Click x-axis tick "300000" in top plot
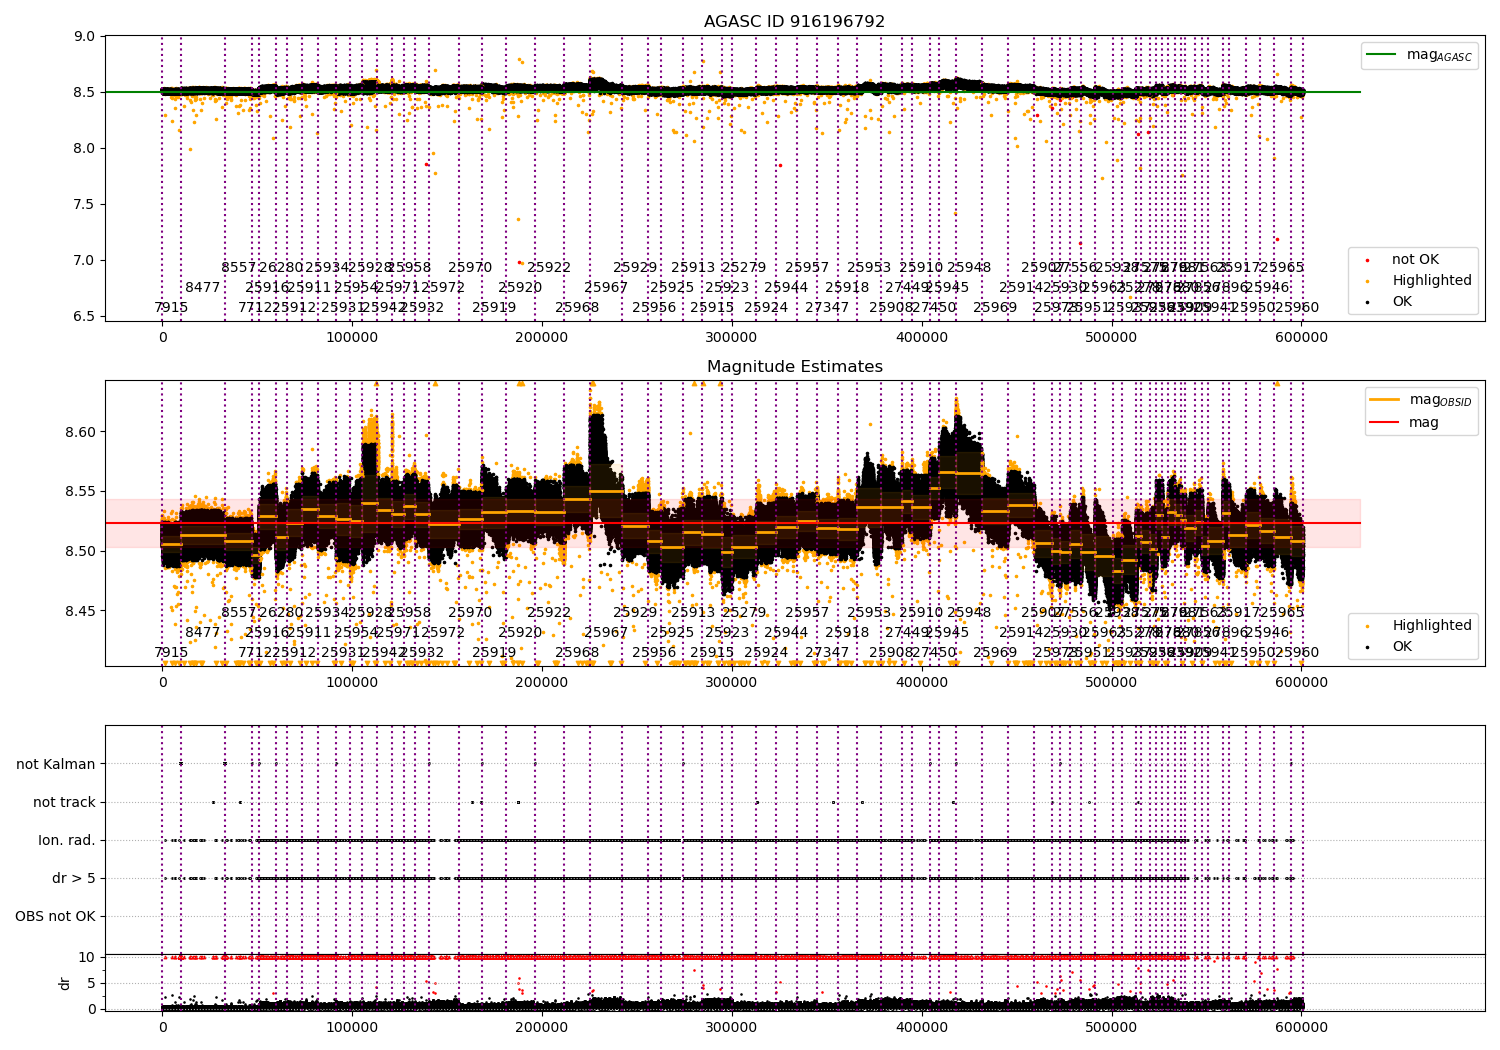 pyautogui.click(x=731, y=338)
